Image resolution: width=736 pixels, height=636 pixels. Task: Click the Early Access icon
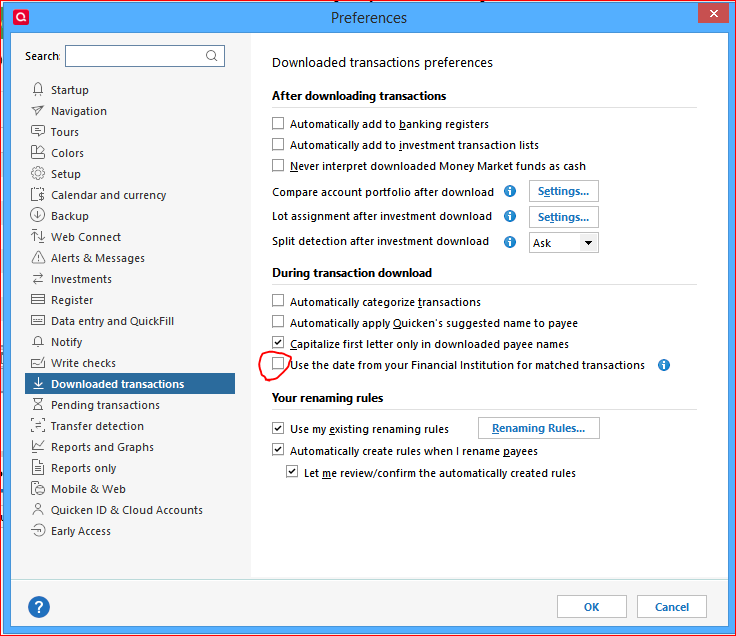tap(38, 530)
